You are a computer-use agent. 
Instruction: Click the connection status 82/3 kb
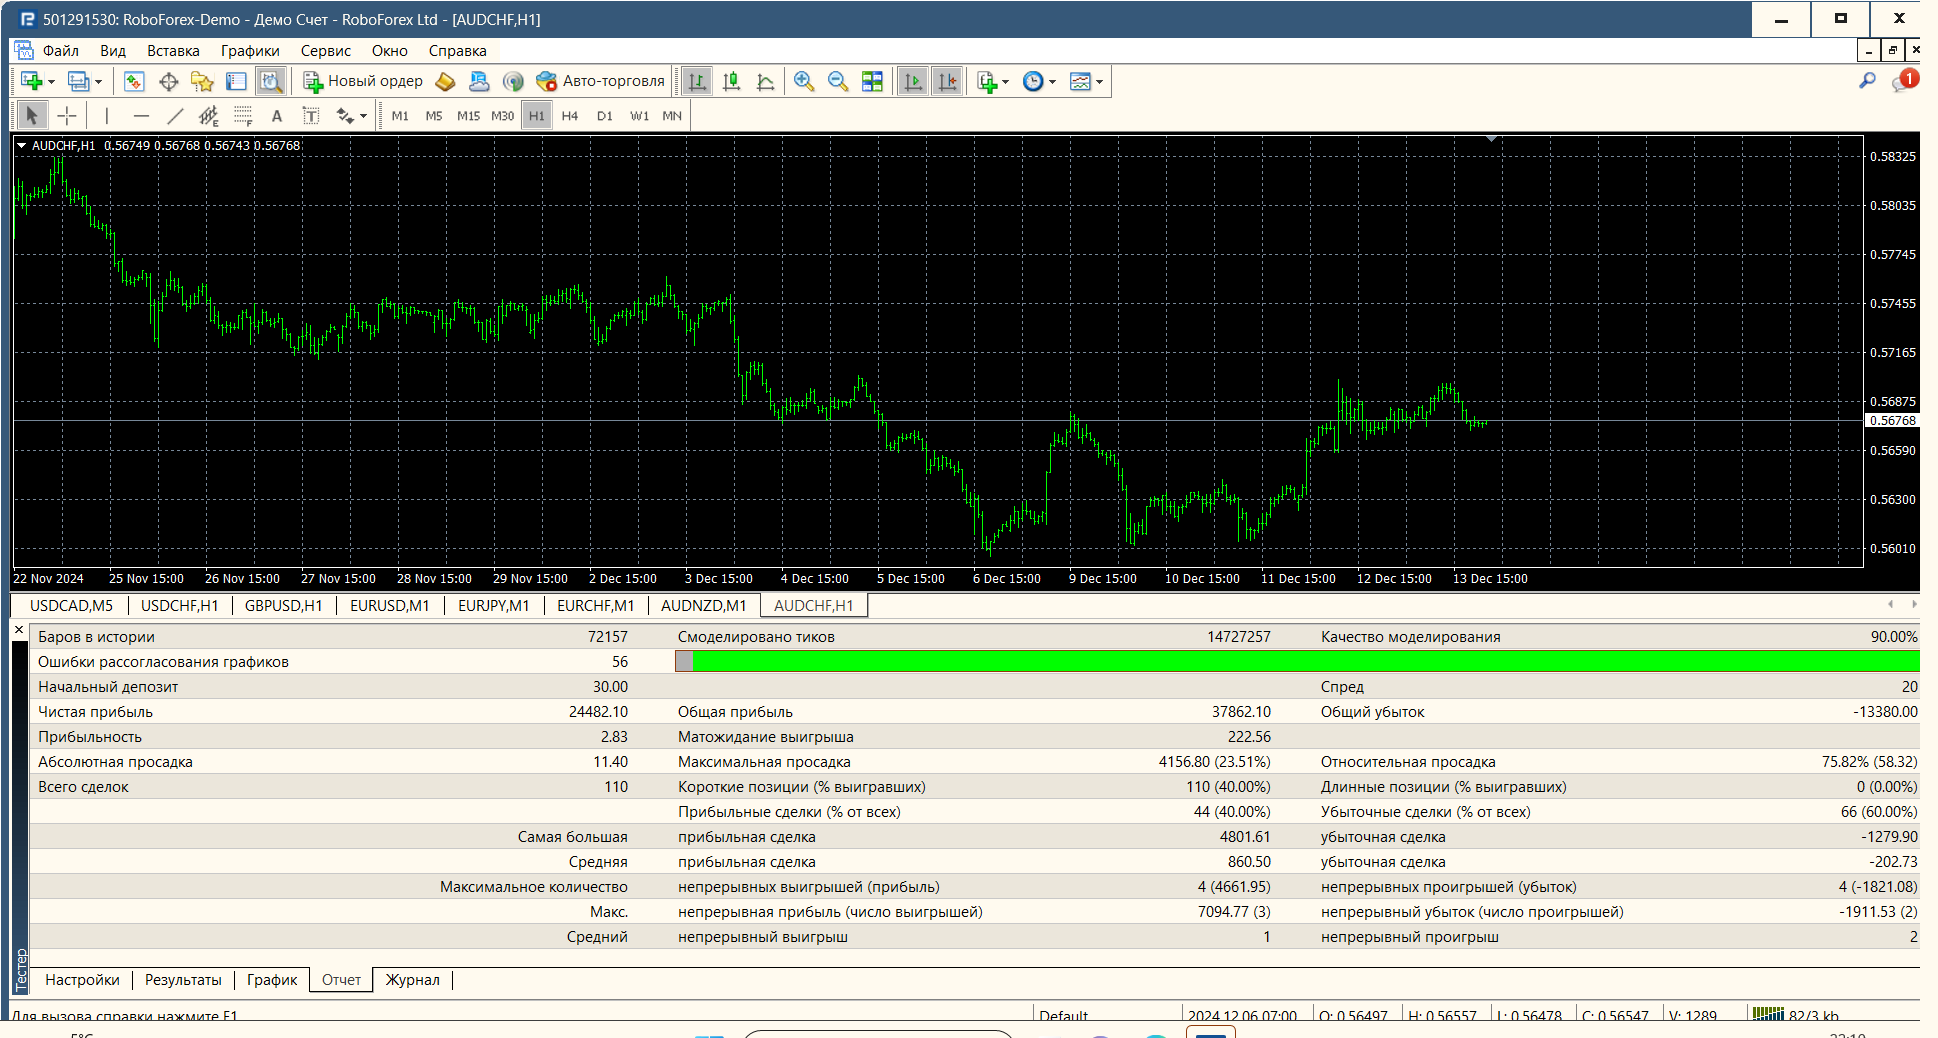[1797, 1014]
